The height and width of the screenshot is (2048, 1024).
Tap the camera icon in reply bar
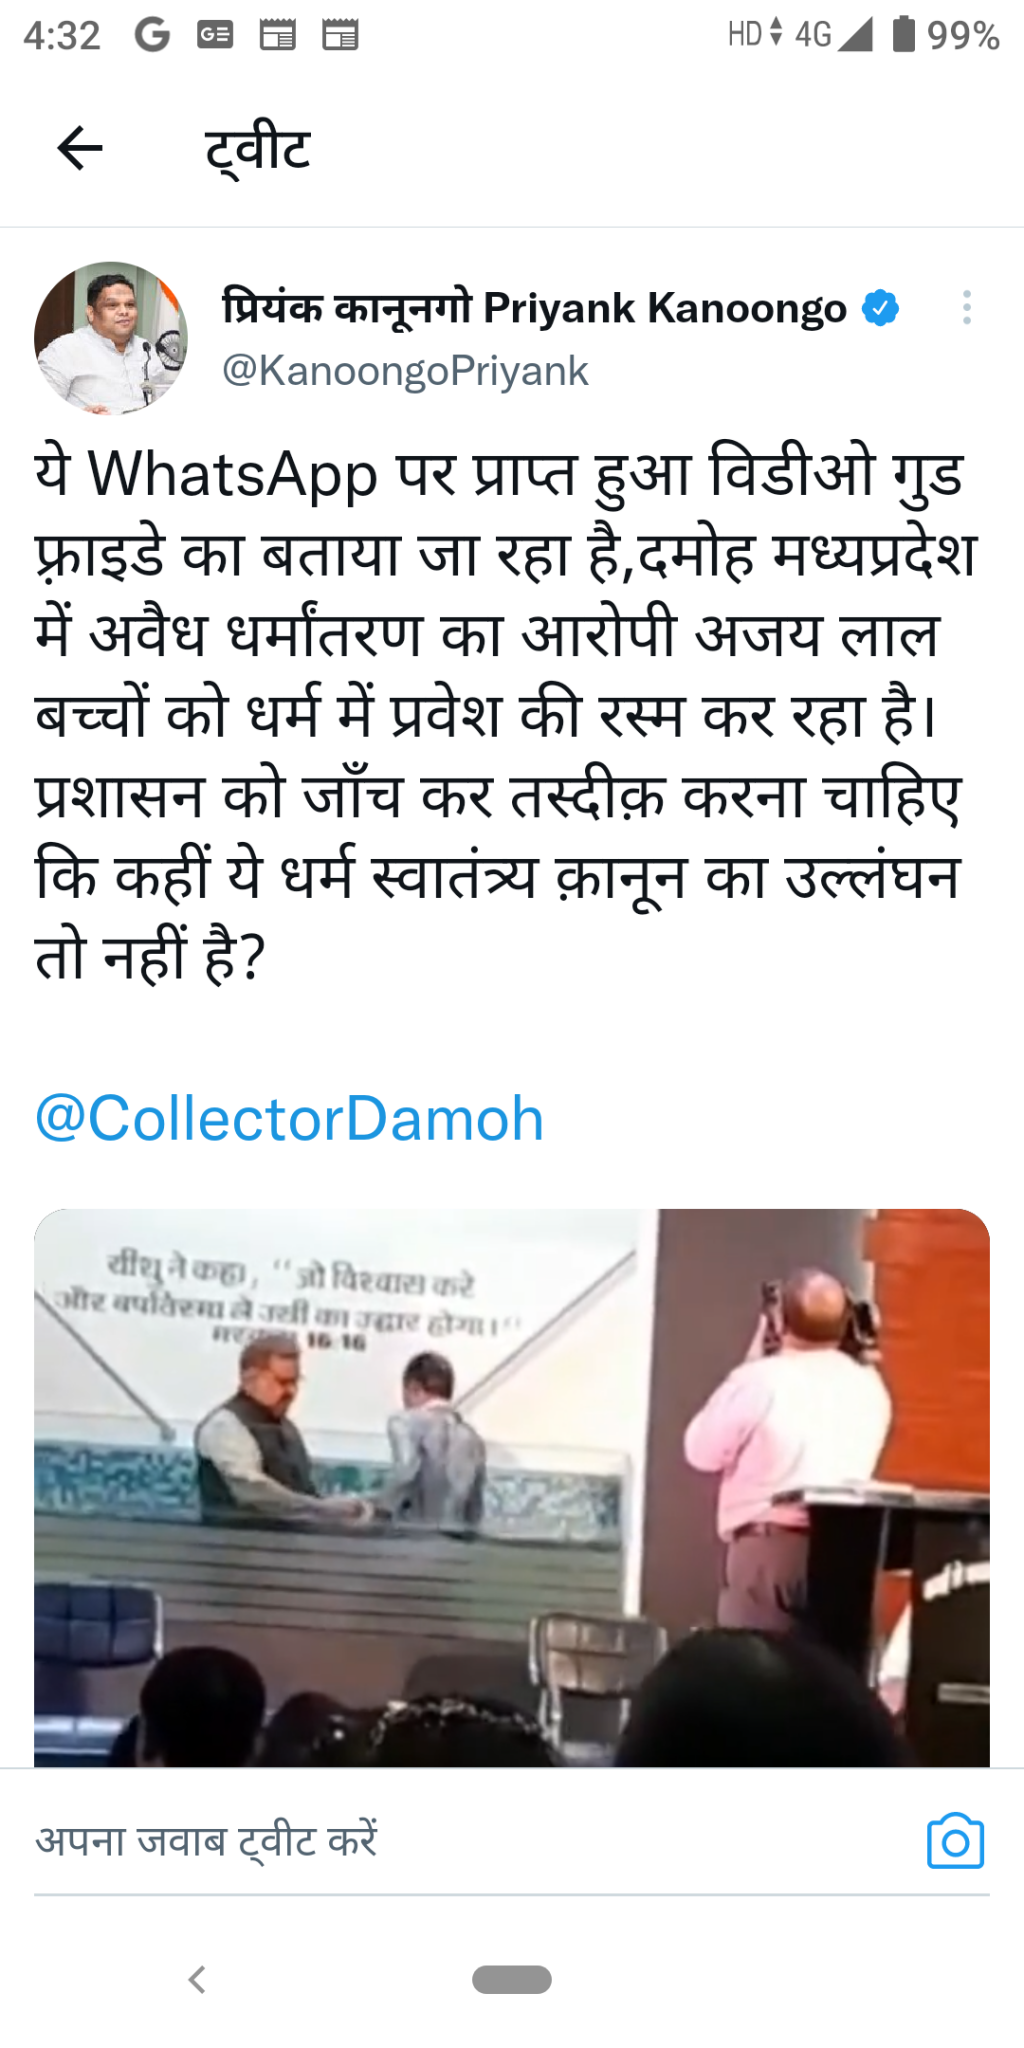pos(955,1840)
